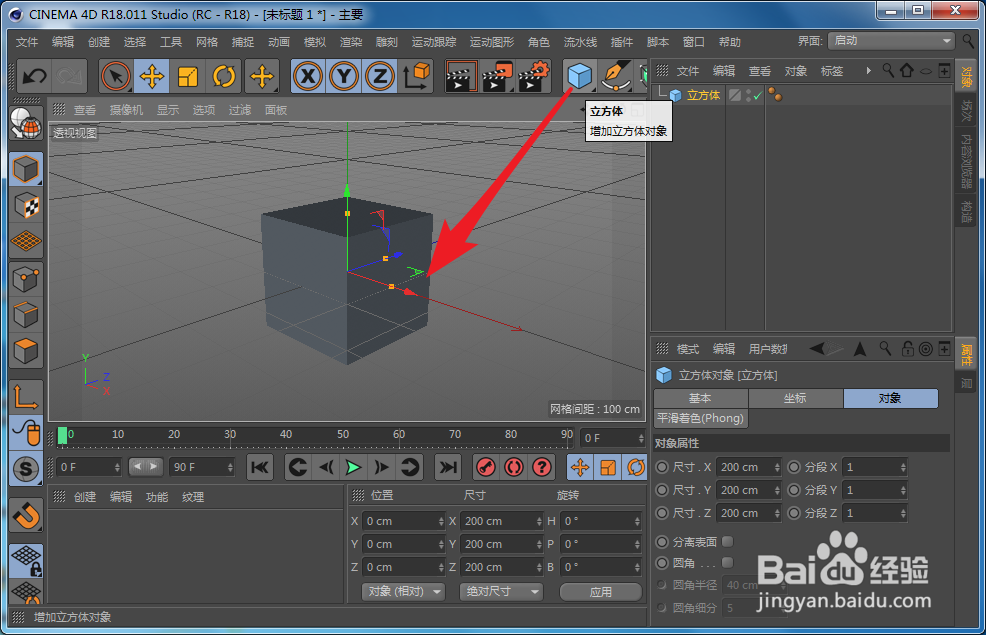Viewport: 986px width, 635px height.
Task: Toggle 尺寸 . X keyframe radio
Action: (662, 467)
